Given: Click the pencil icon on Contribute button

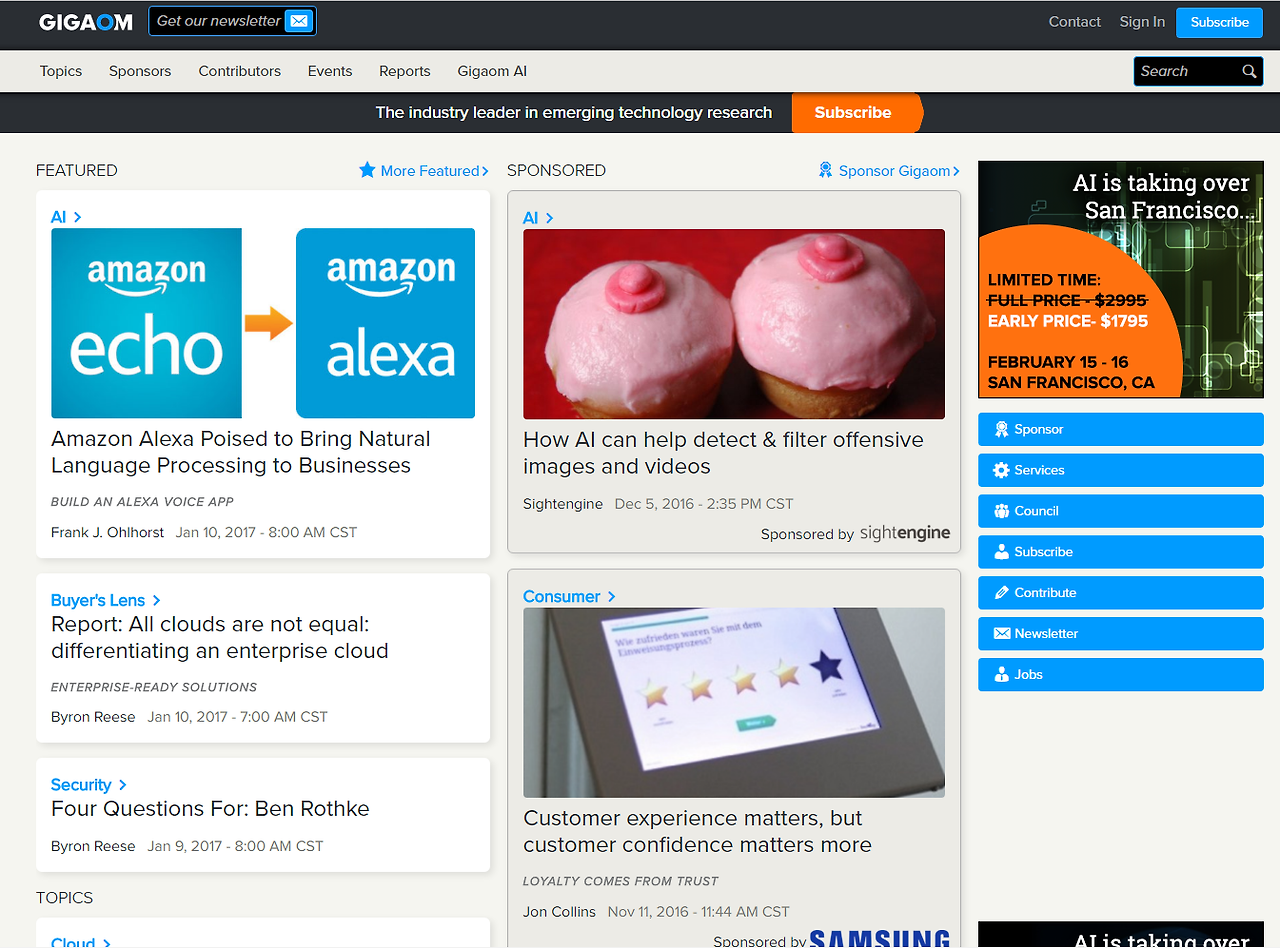Looking at the screenshot, I should 1001,593.
